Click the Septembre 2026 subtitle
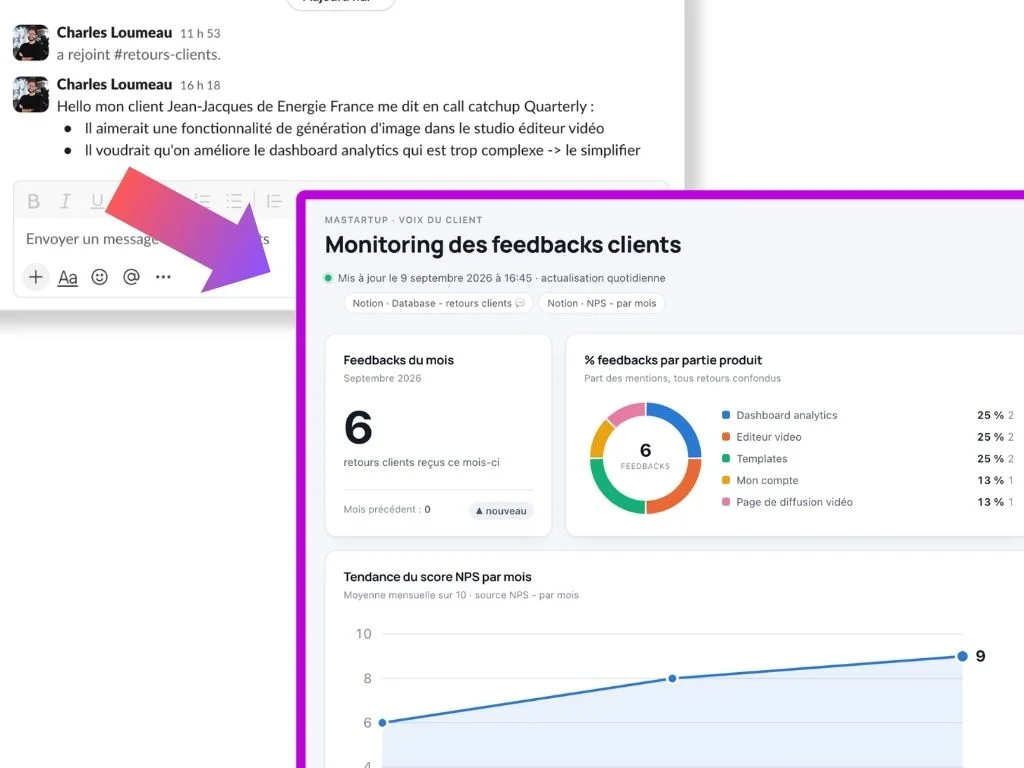This screenshot has width=1024, height=768. 382,378
